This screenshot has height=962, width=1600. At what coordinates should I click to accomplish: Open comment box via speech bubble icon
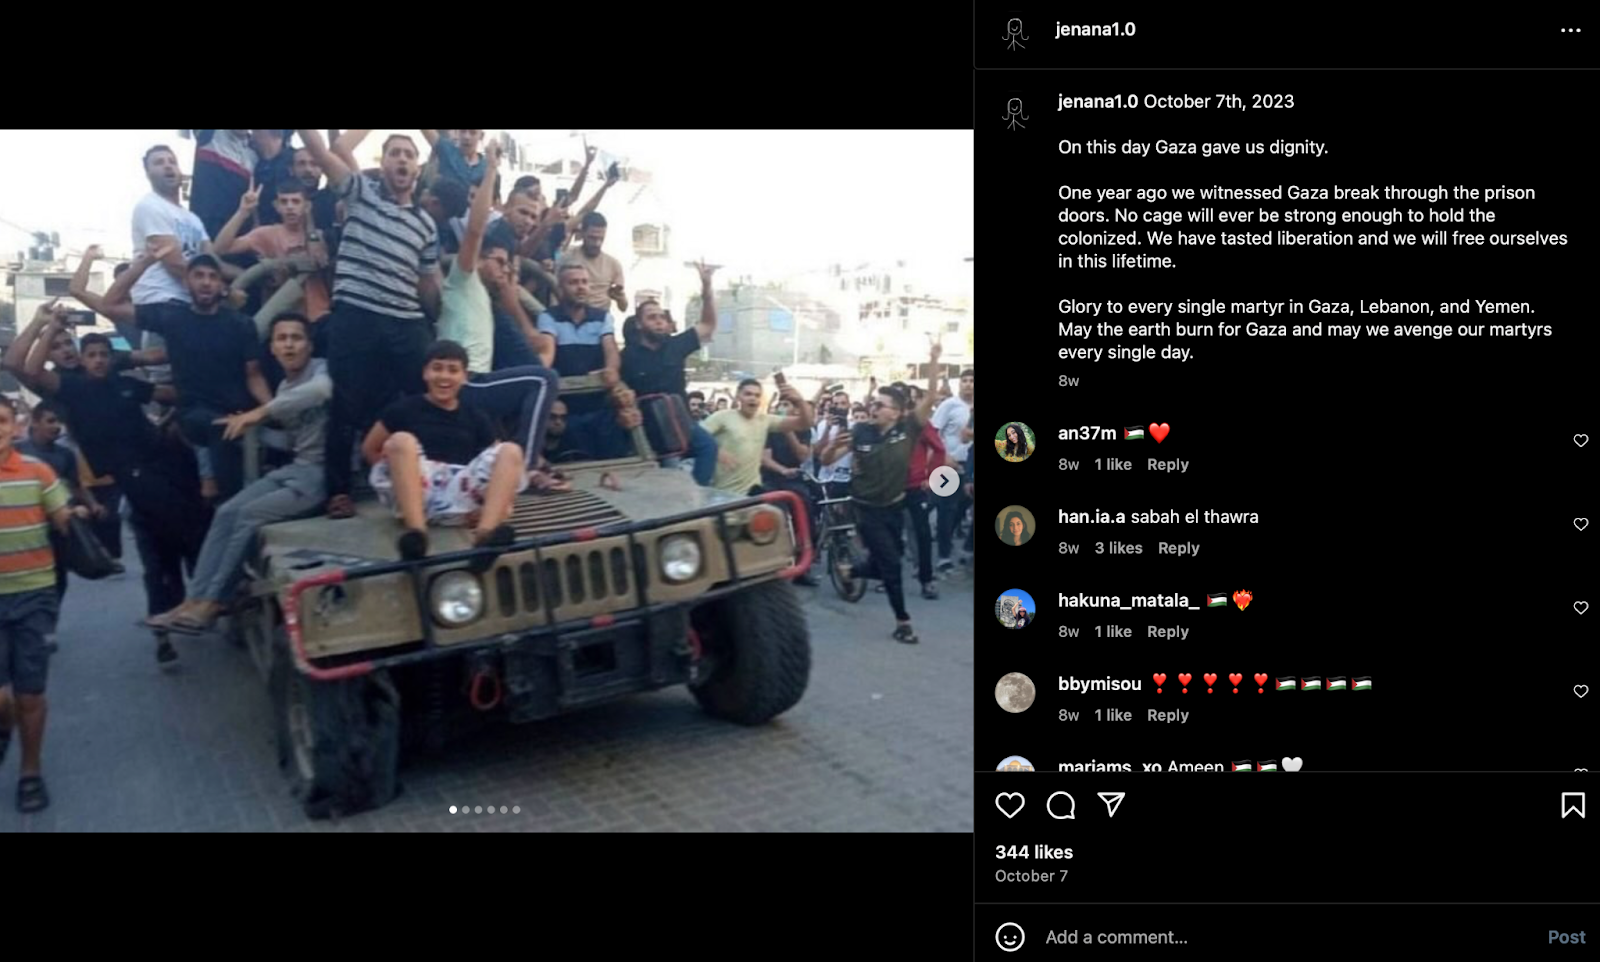[x=1061, y=805]
